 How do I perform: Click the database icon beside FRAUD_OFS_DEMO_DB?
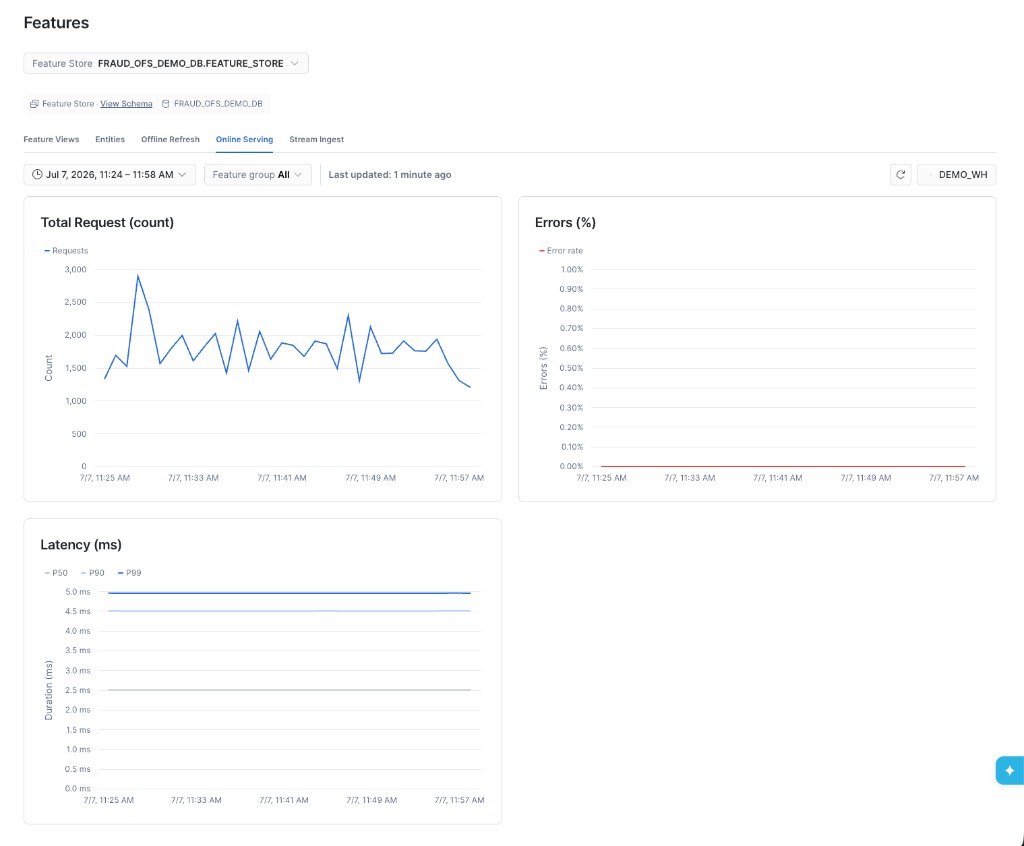pyautogui.click(x=165, y=104)
